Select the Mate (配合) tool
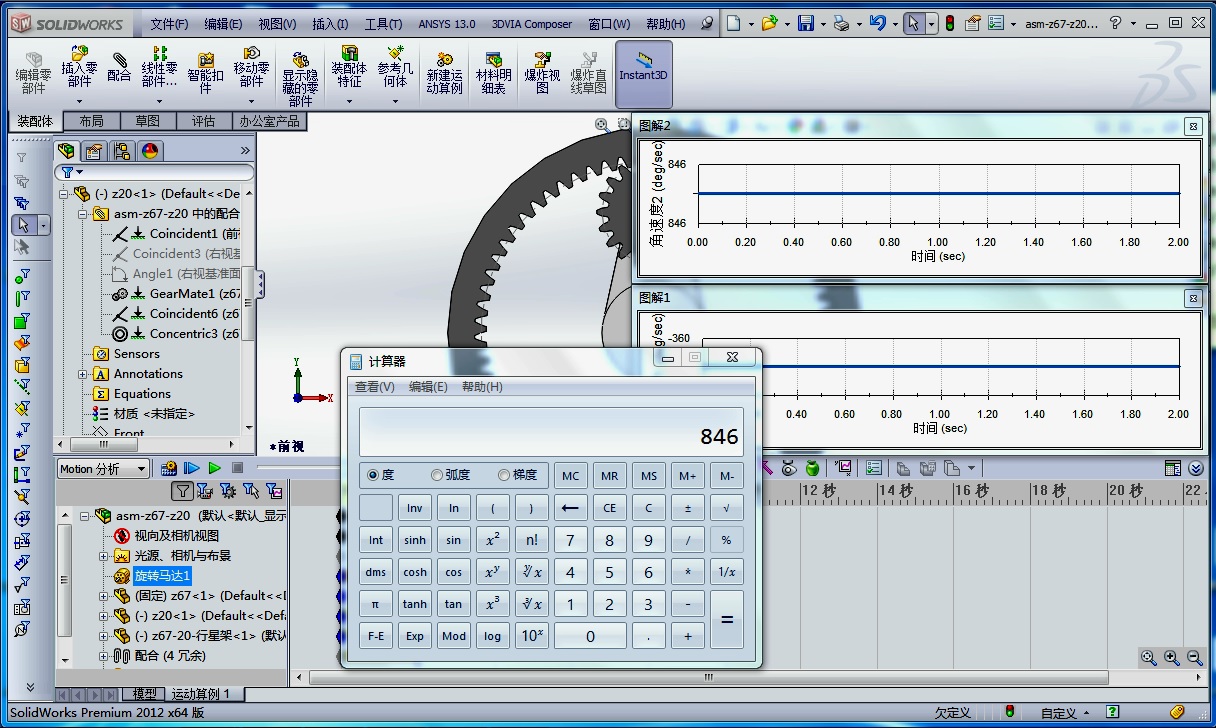 pyautogui.click(x=119, y=67)
